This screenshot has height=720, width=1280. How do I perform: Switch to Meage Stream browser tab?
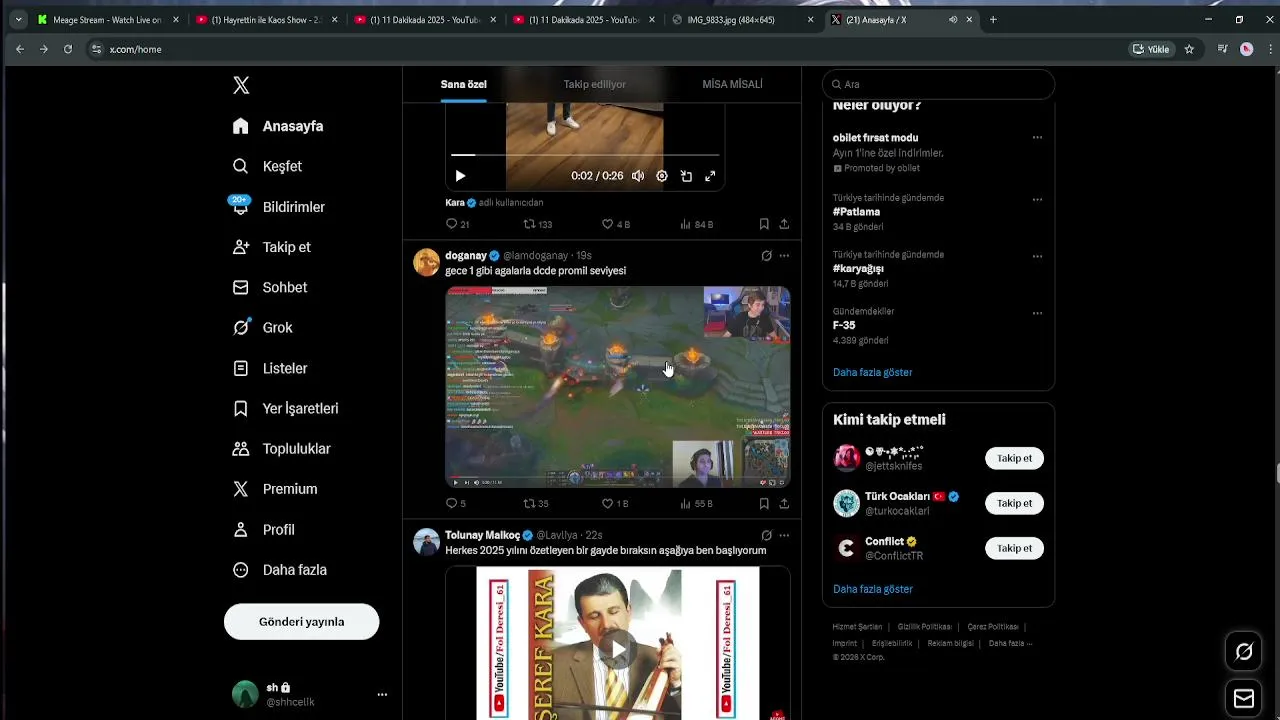click(x=107, y=19)
